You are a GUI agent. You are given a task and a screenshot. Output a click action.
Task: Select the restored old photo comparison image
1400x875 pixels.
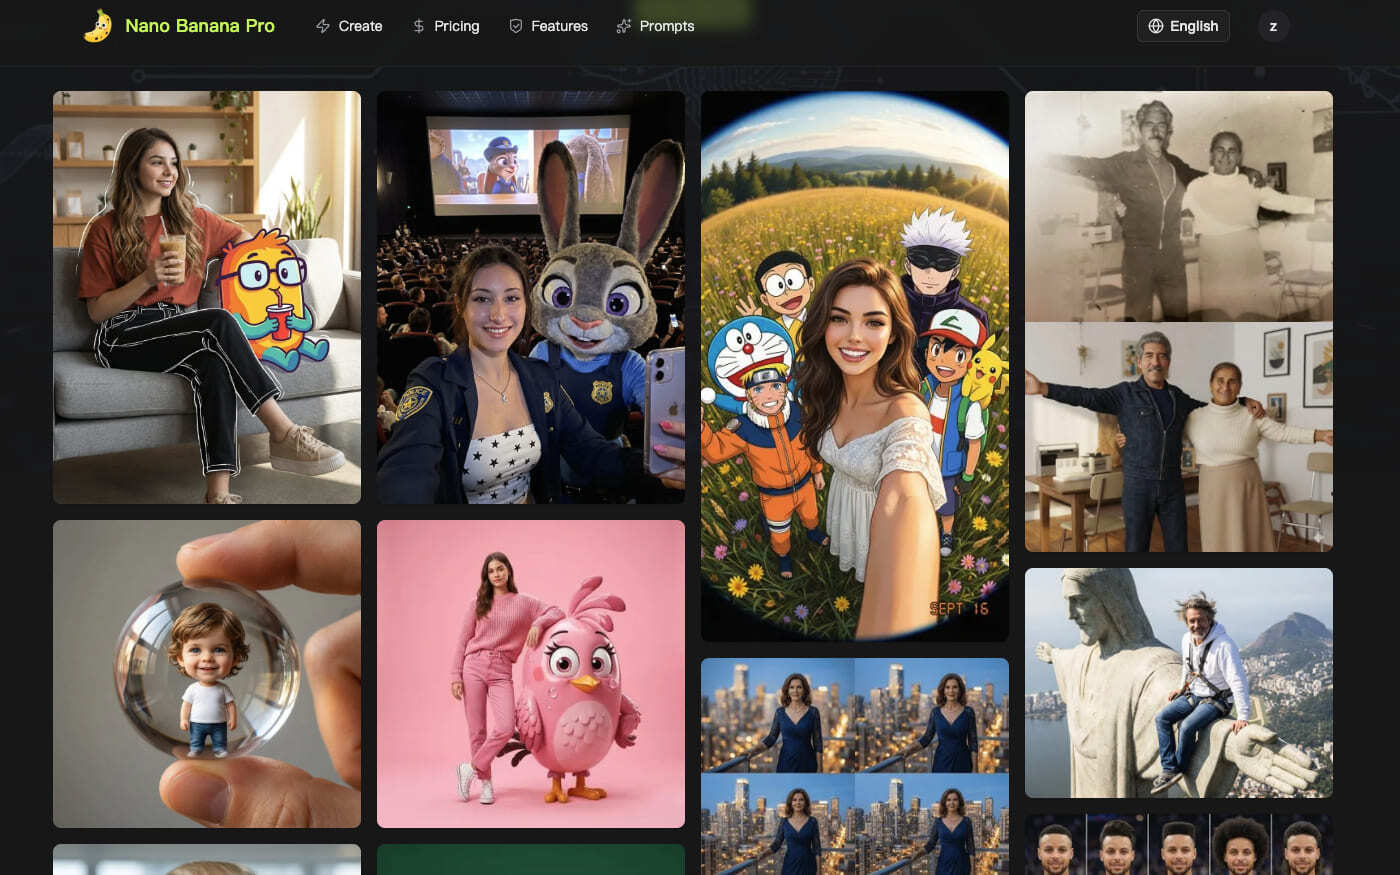point(1179,321)
